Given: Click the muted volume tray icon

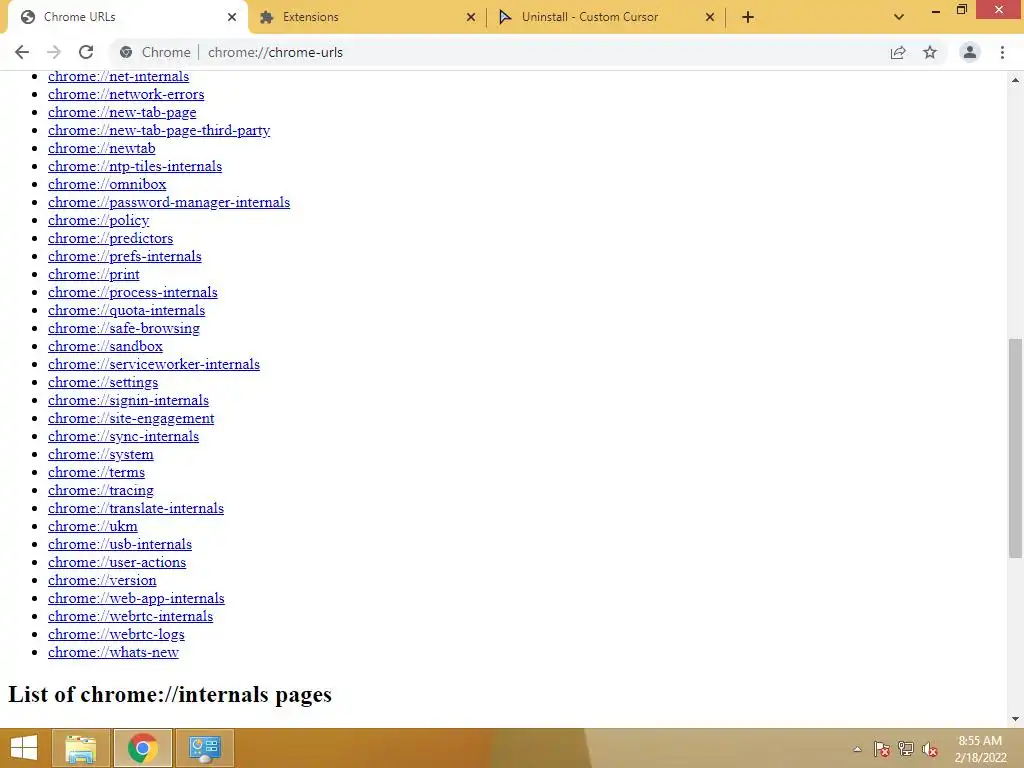Looking at the screenshot, I should pyautogui.click(x=930, y=749).
